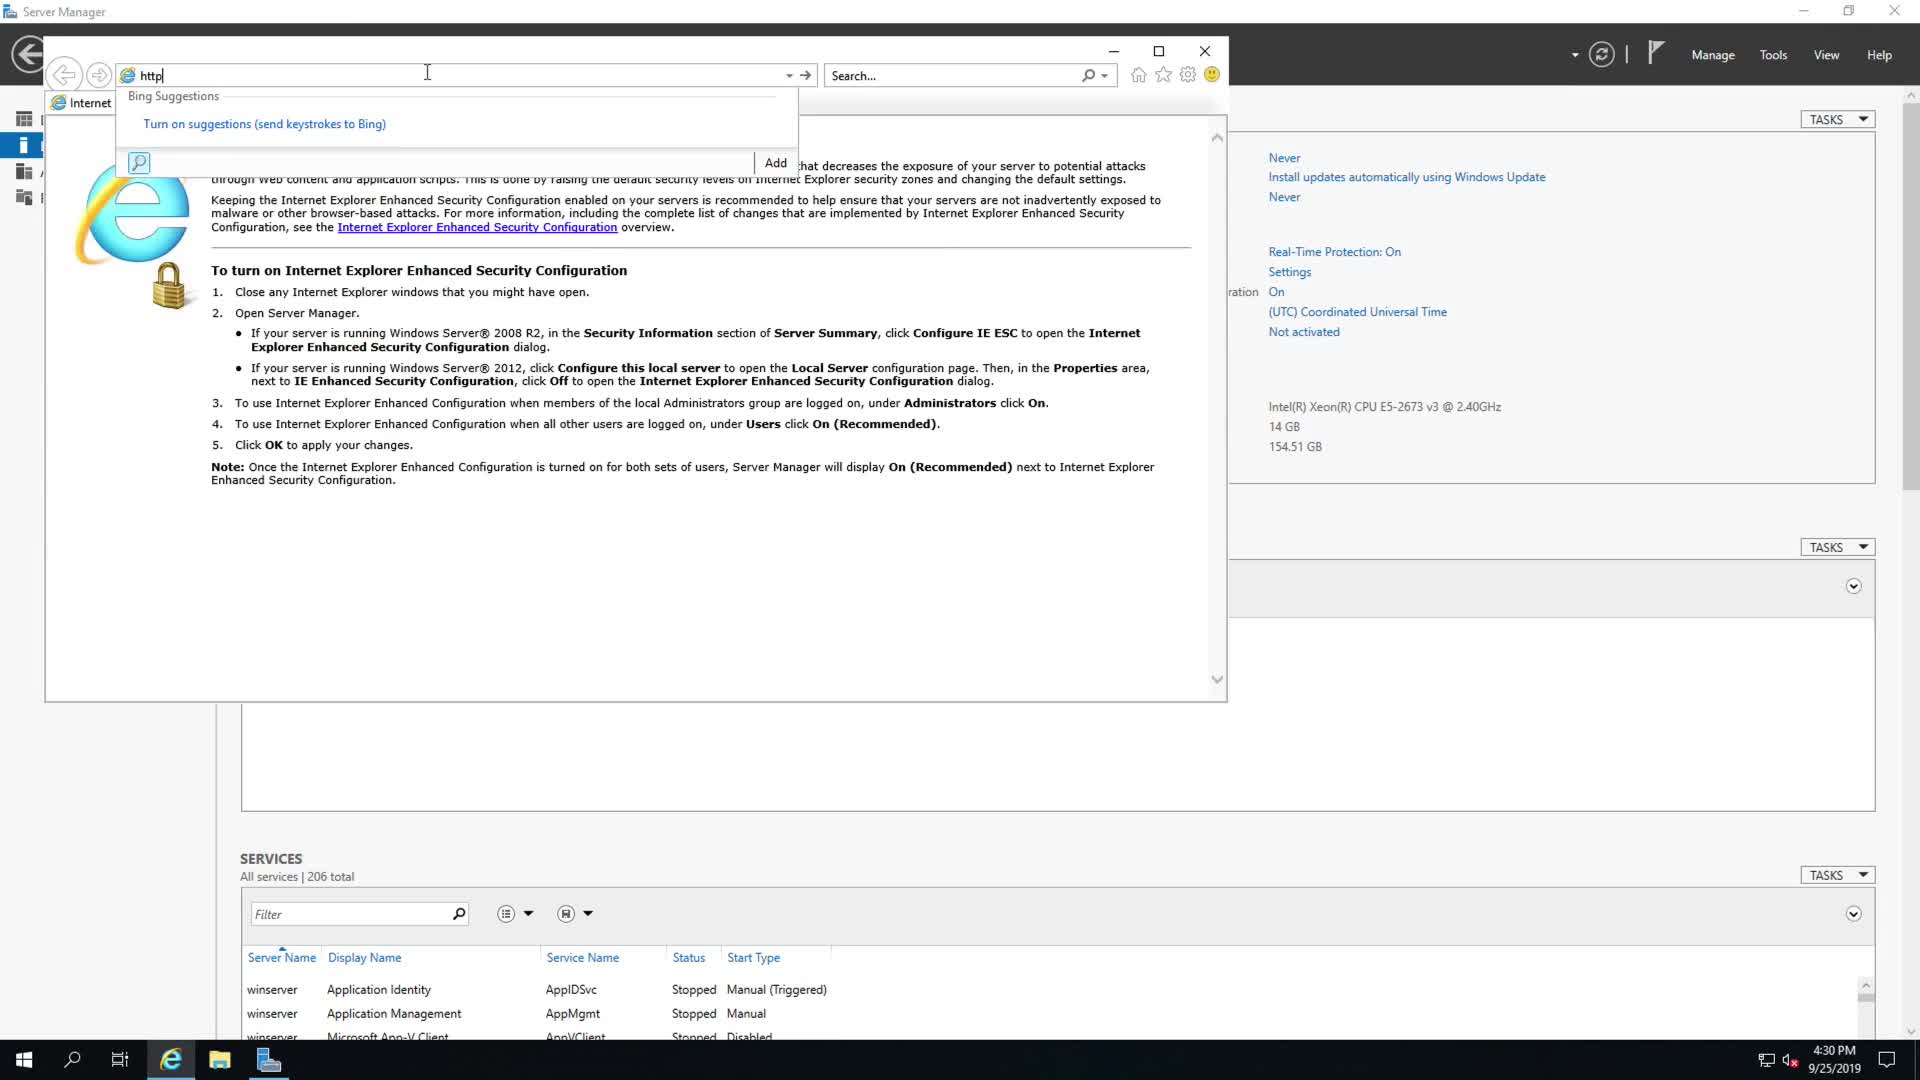Turn on Bing suggestions link
Viewport: 1920px width, 1080px height.
point(264,124)
